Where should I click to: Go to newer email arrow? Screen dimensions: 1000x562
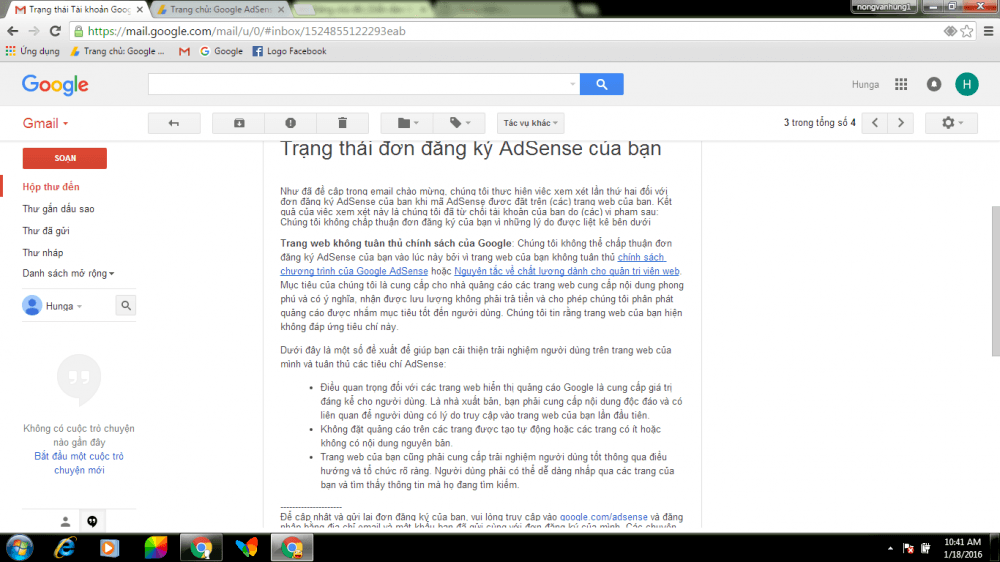pos(875,123)
